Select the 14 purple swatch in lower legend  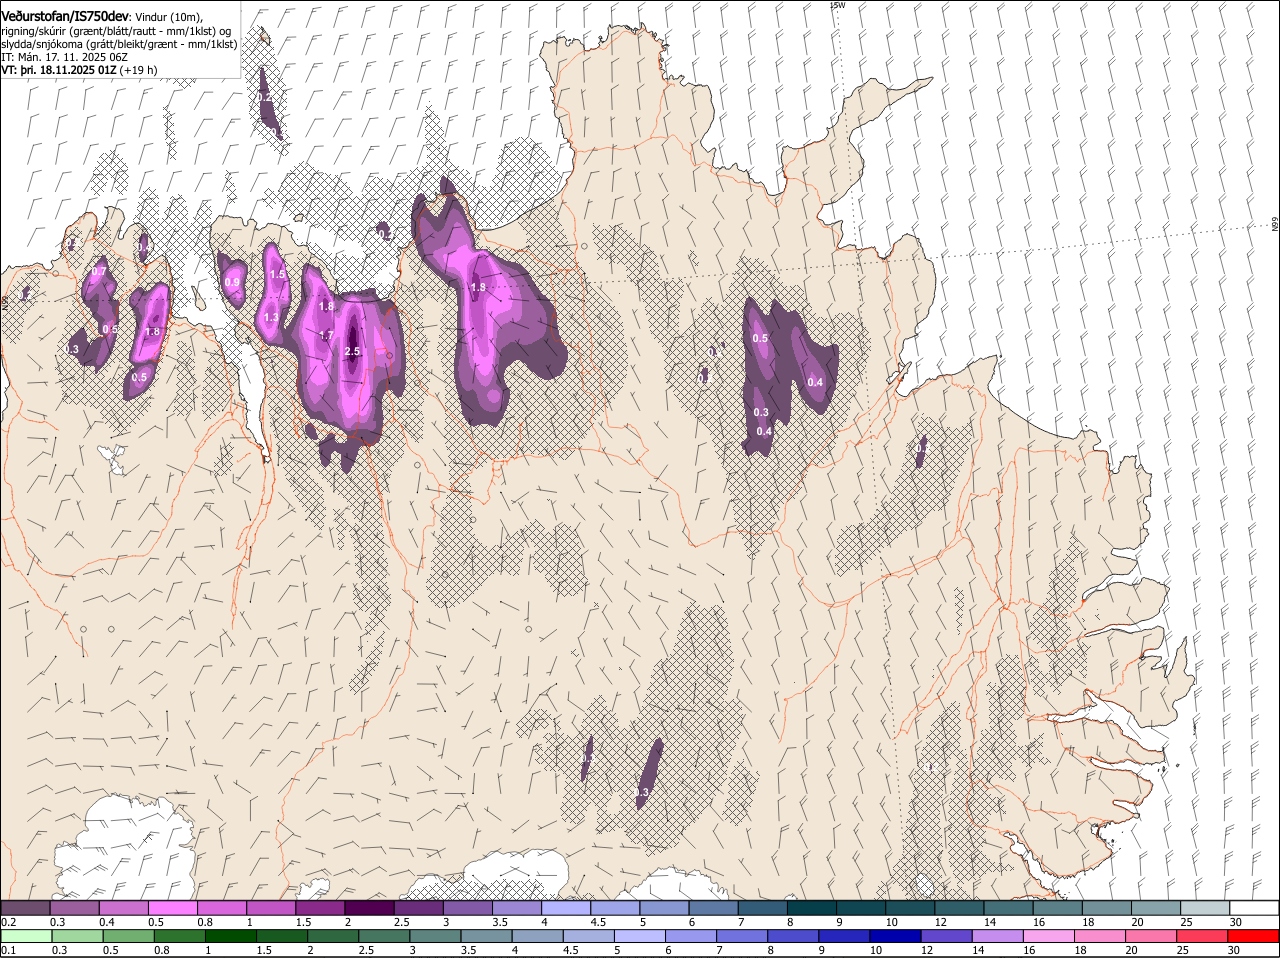997,936
